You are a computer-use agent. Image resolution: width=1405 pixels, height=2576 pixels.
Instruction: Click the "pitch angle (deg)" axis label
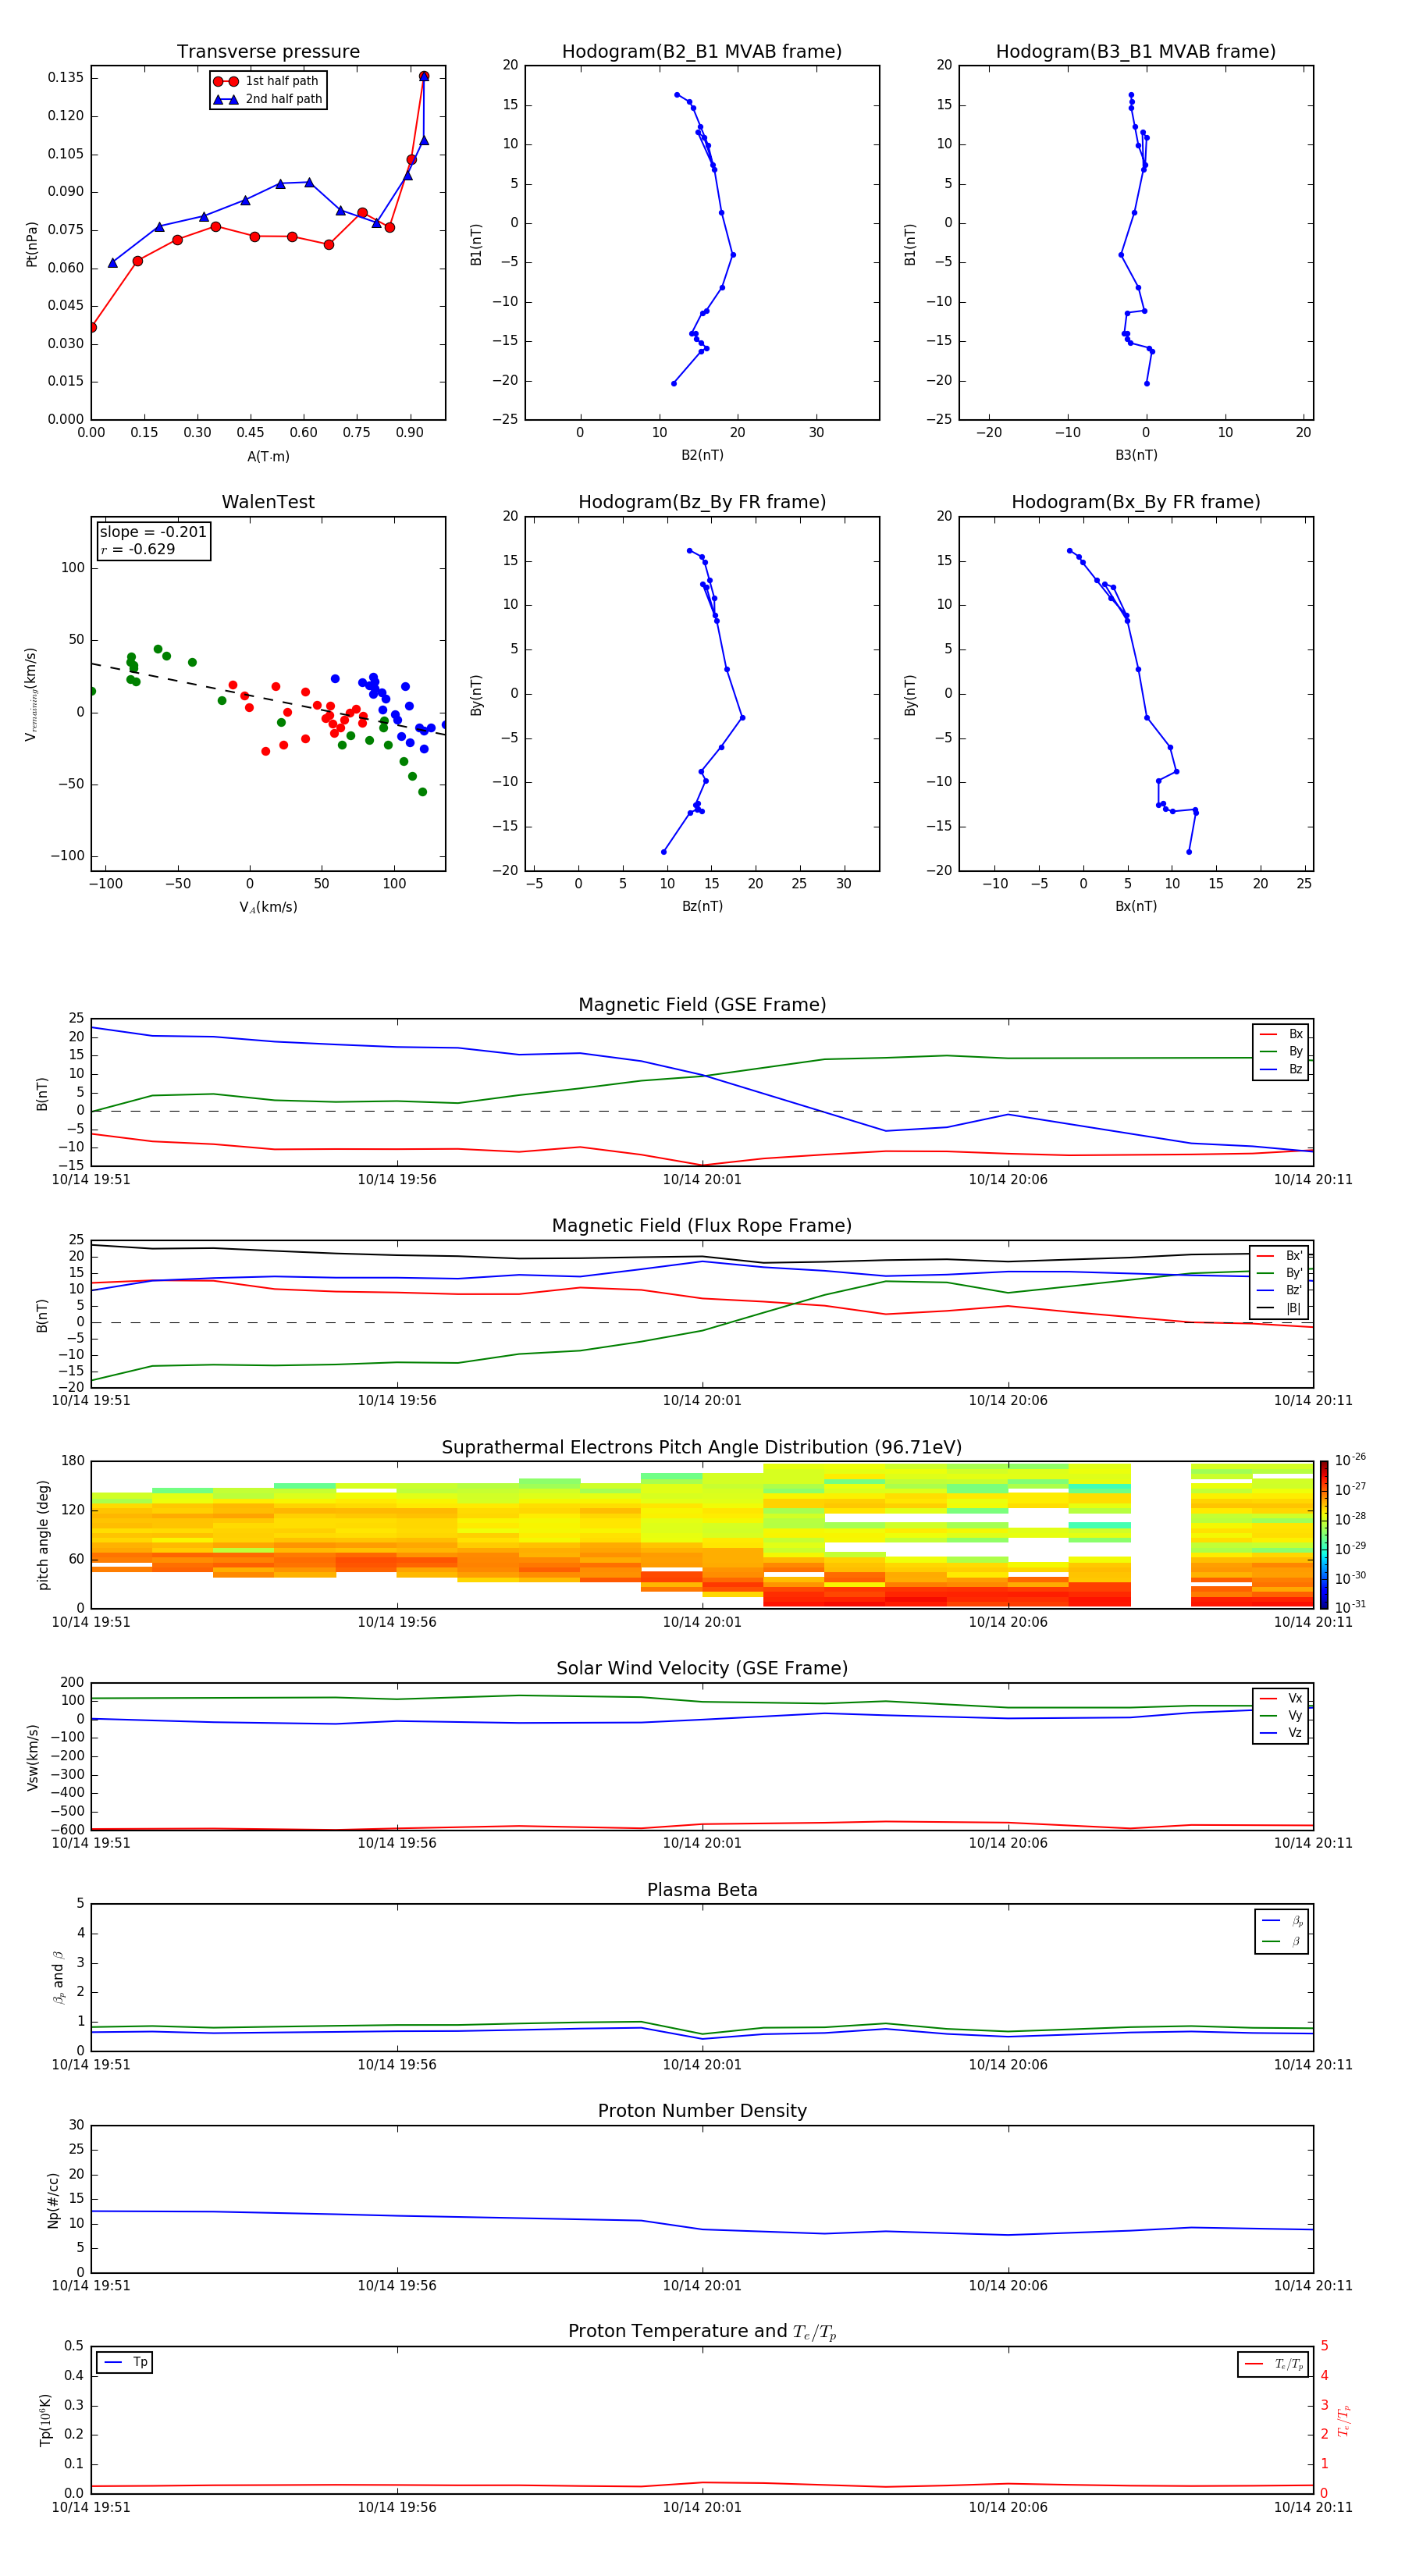[43, 1535]
